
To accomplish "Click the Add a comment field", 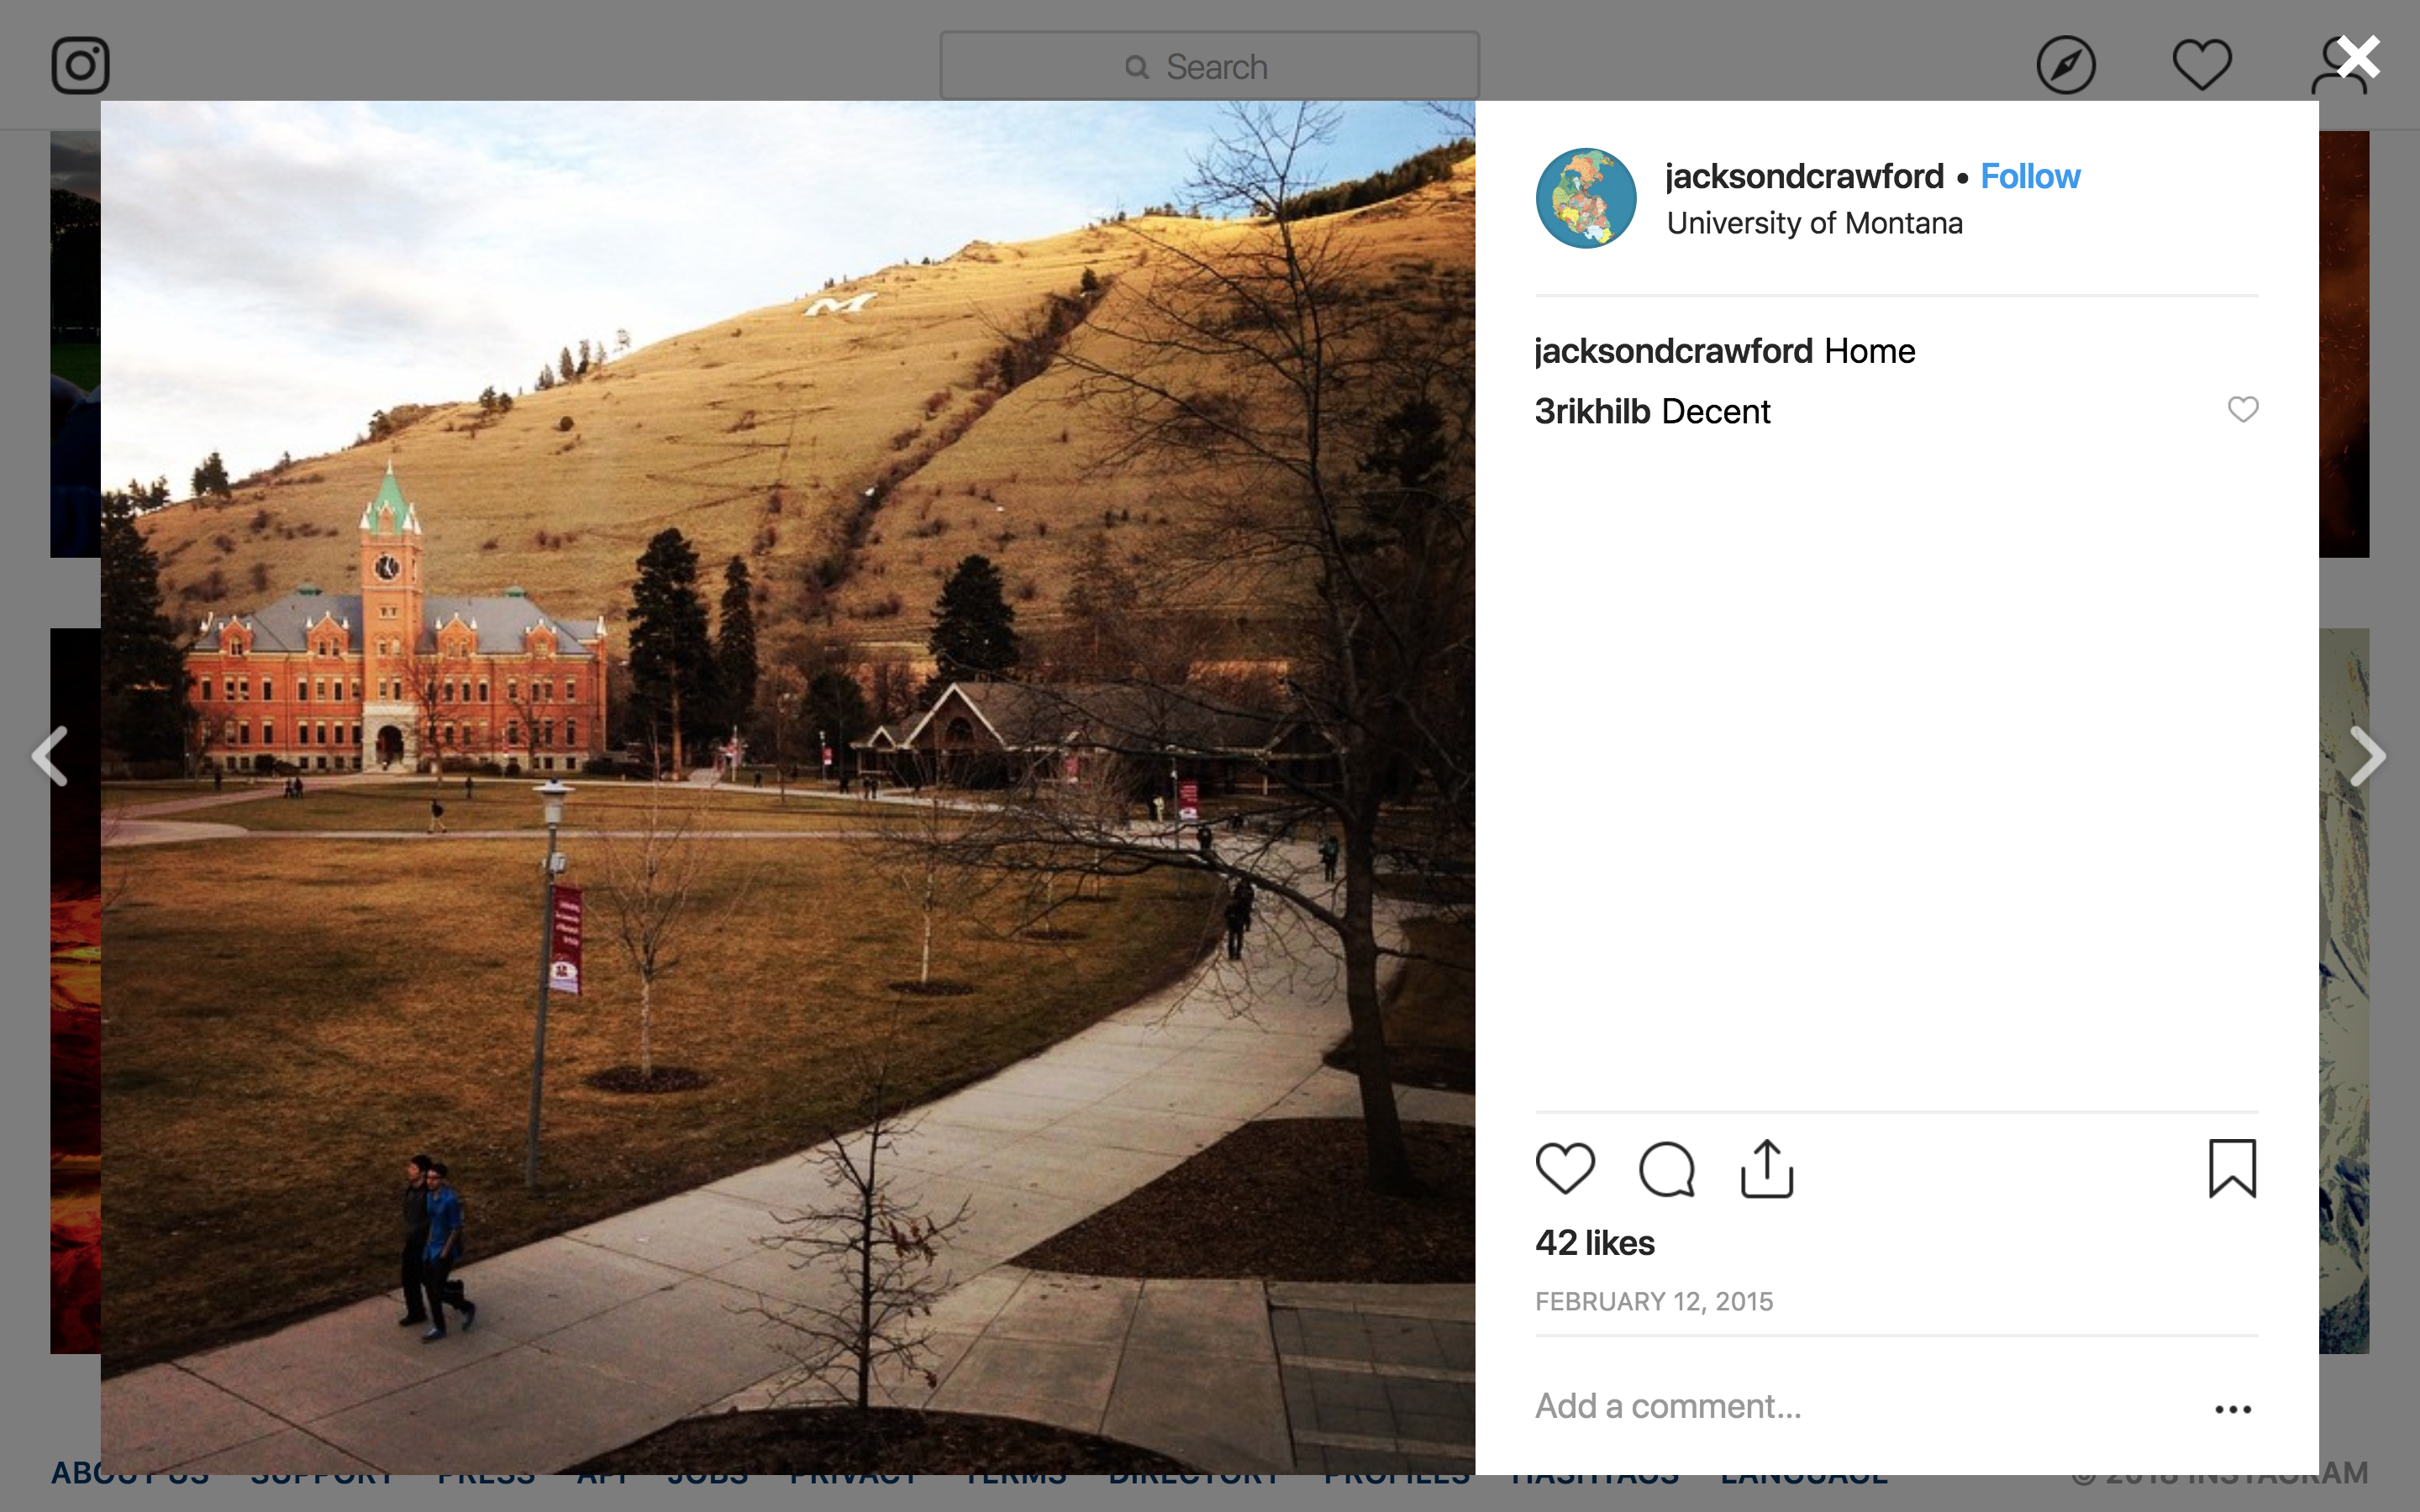I will (x=1860, y=1406).
